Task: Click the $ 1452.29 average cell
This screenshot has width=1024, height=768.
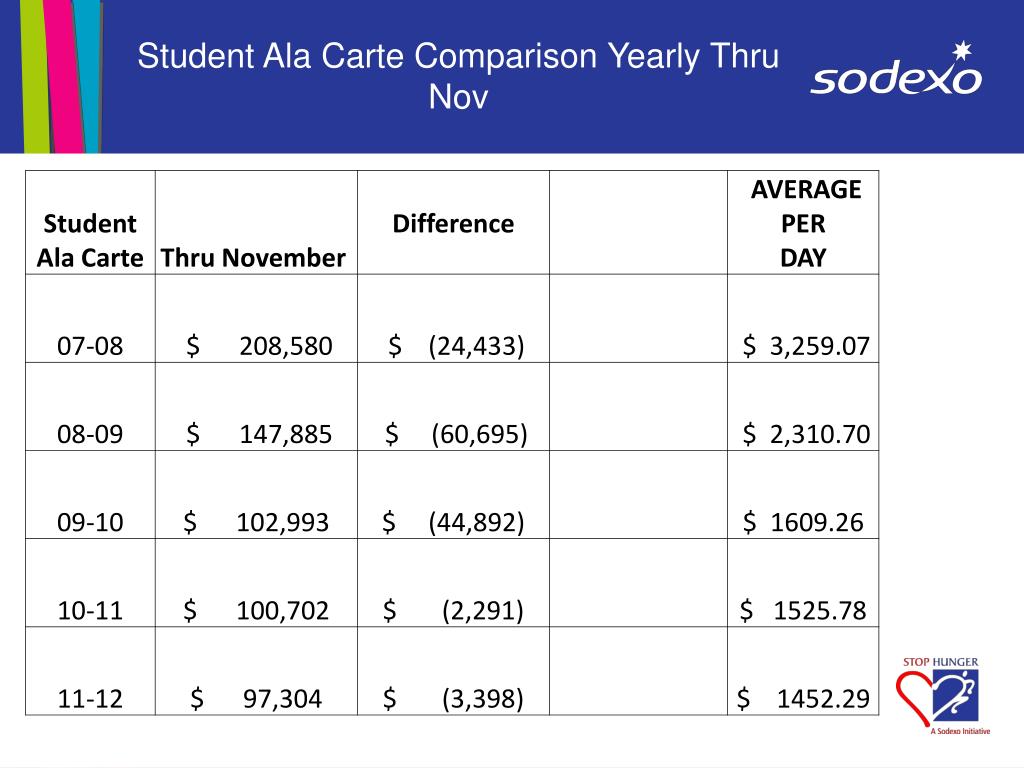Action: (803, 671)
